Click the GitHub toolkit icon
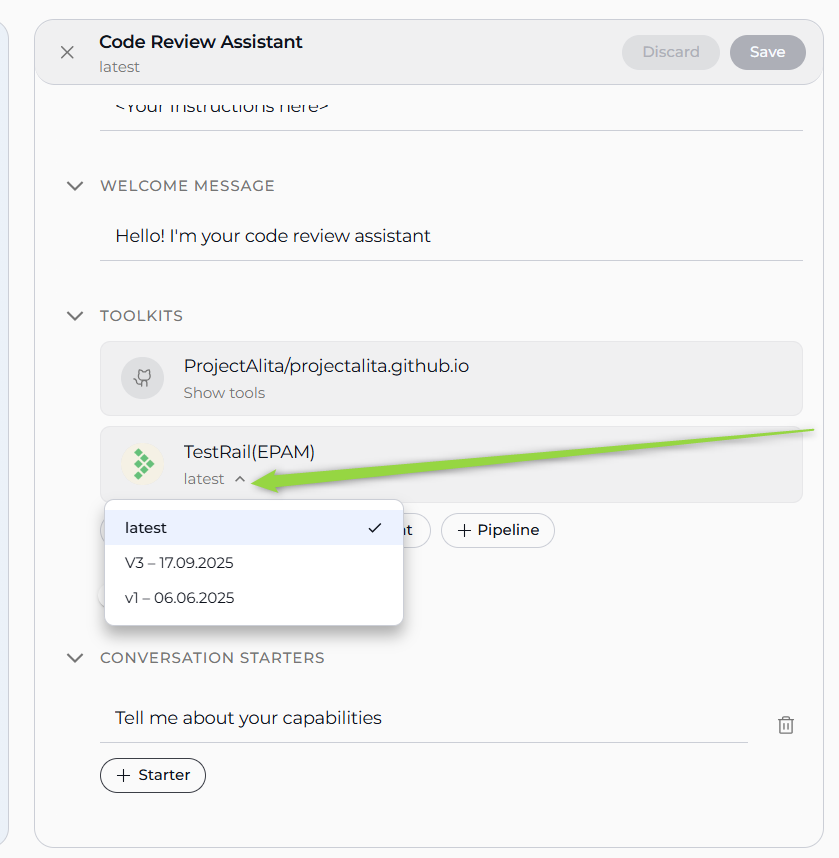Screen dimensions: 839x858 pyautogui.click(x=143, y=378)
